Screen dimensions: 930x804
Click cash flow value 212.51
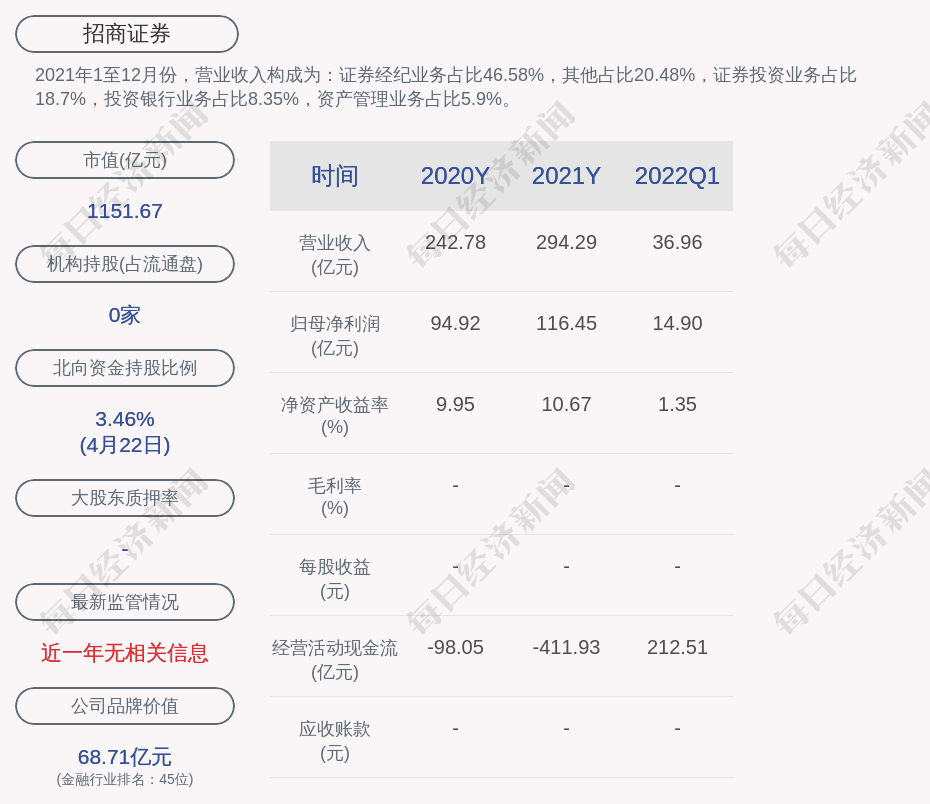[x=677, y=647]
